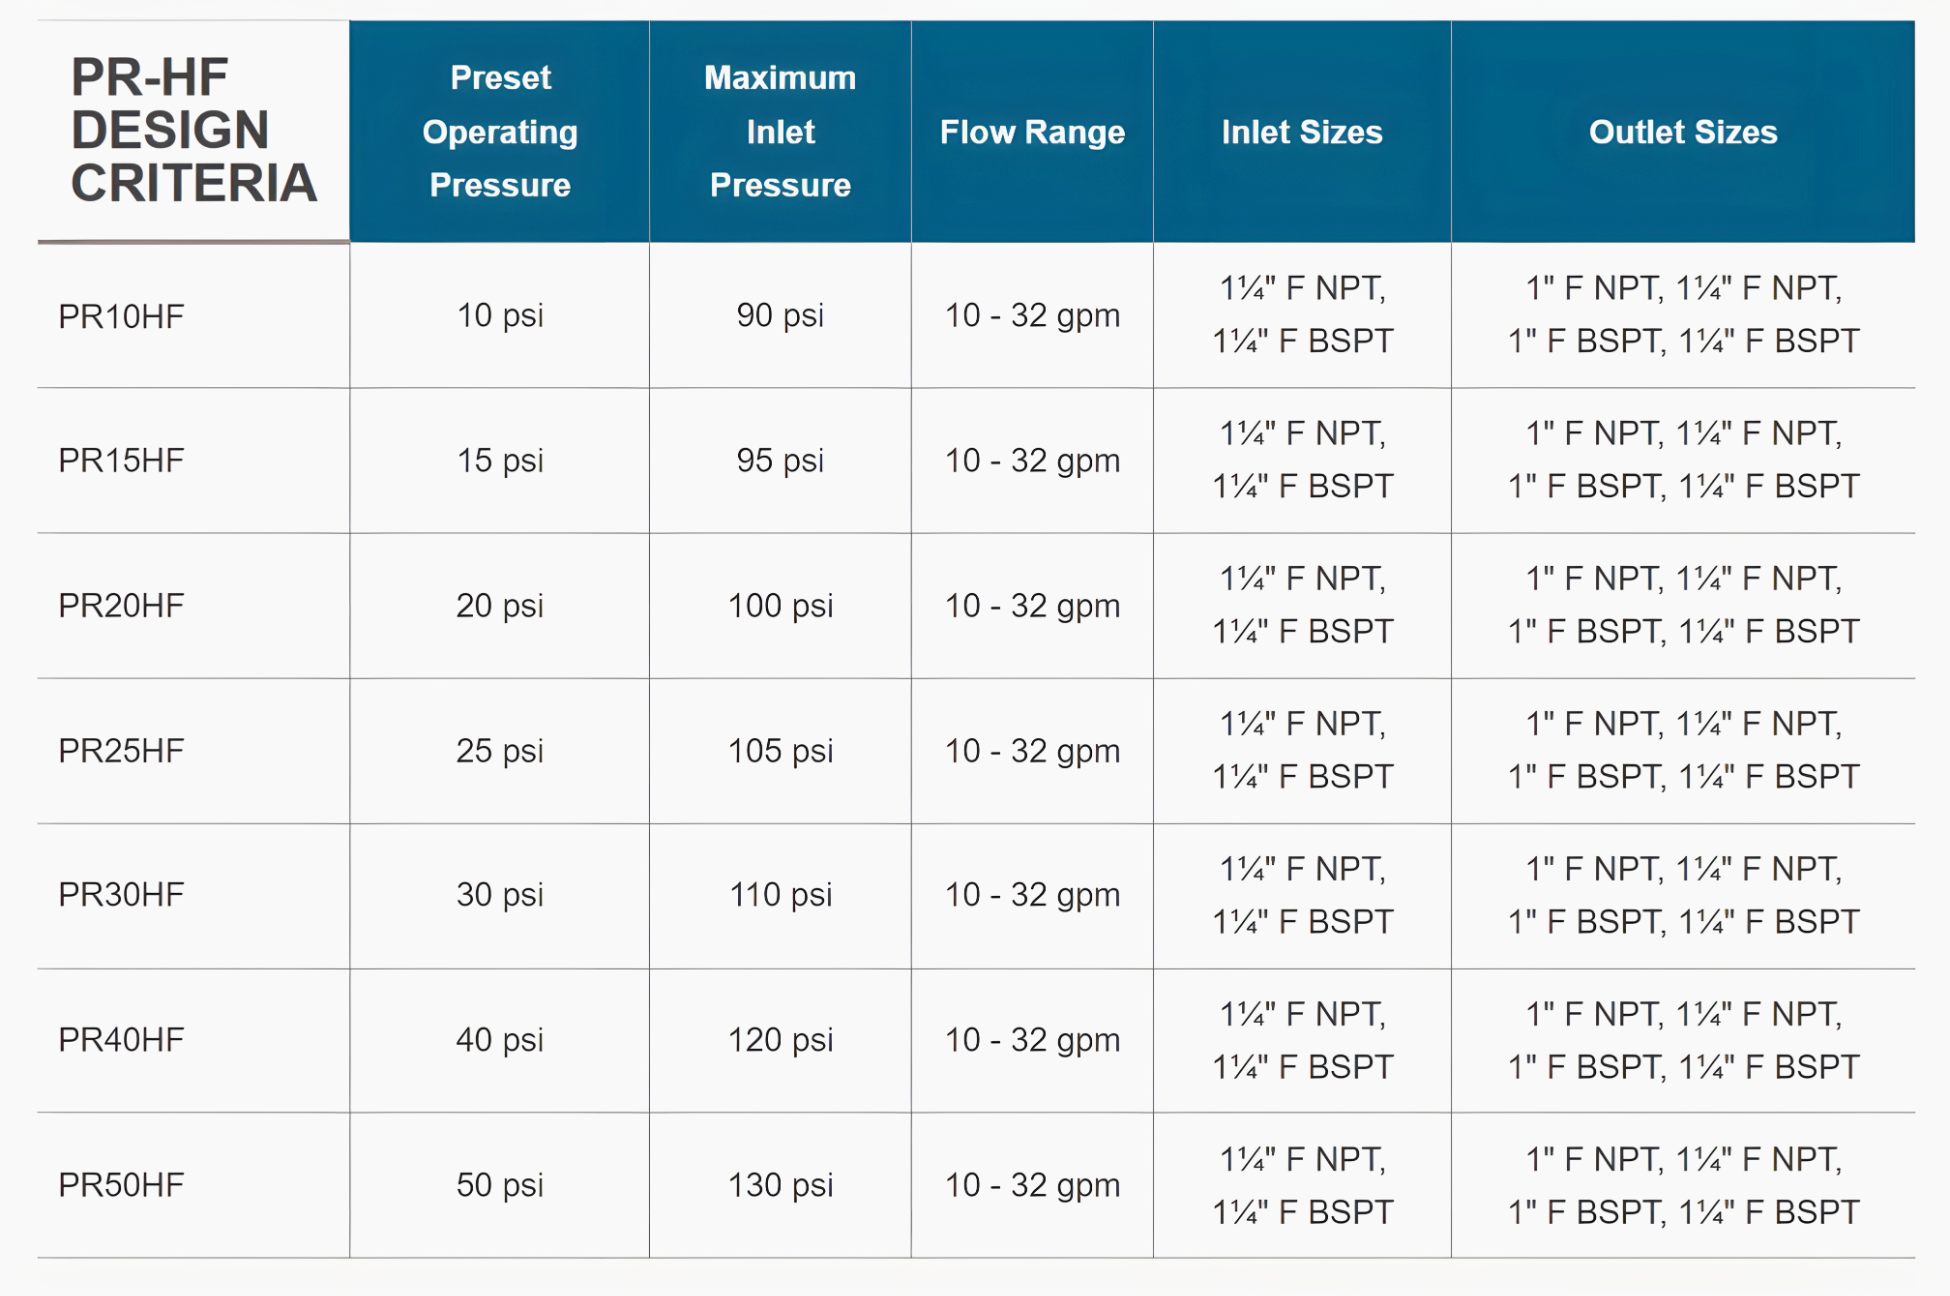Click the PR-HF DESIGN CRITERIA title

(193, 130)
